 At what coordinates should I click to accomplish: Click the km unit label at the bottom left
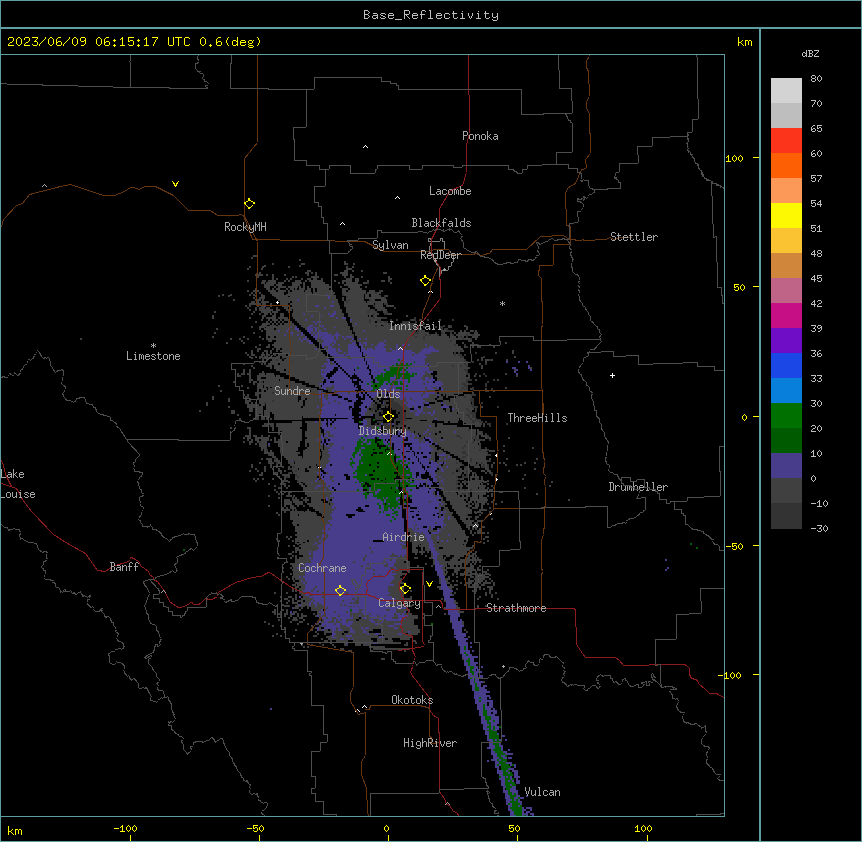(x=15, y=831)
